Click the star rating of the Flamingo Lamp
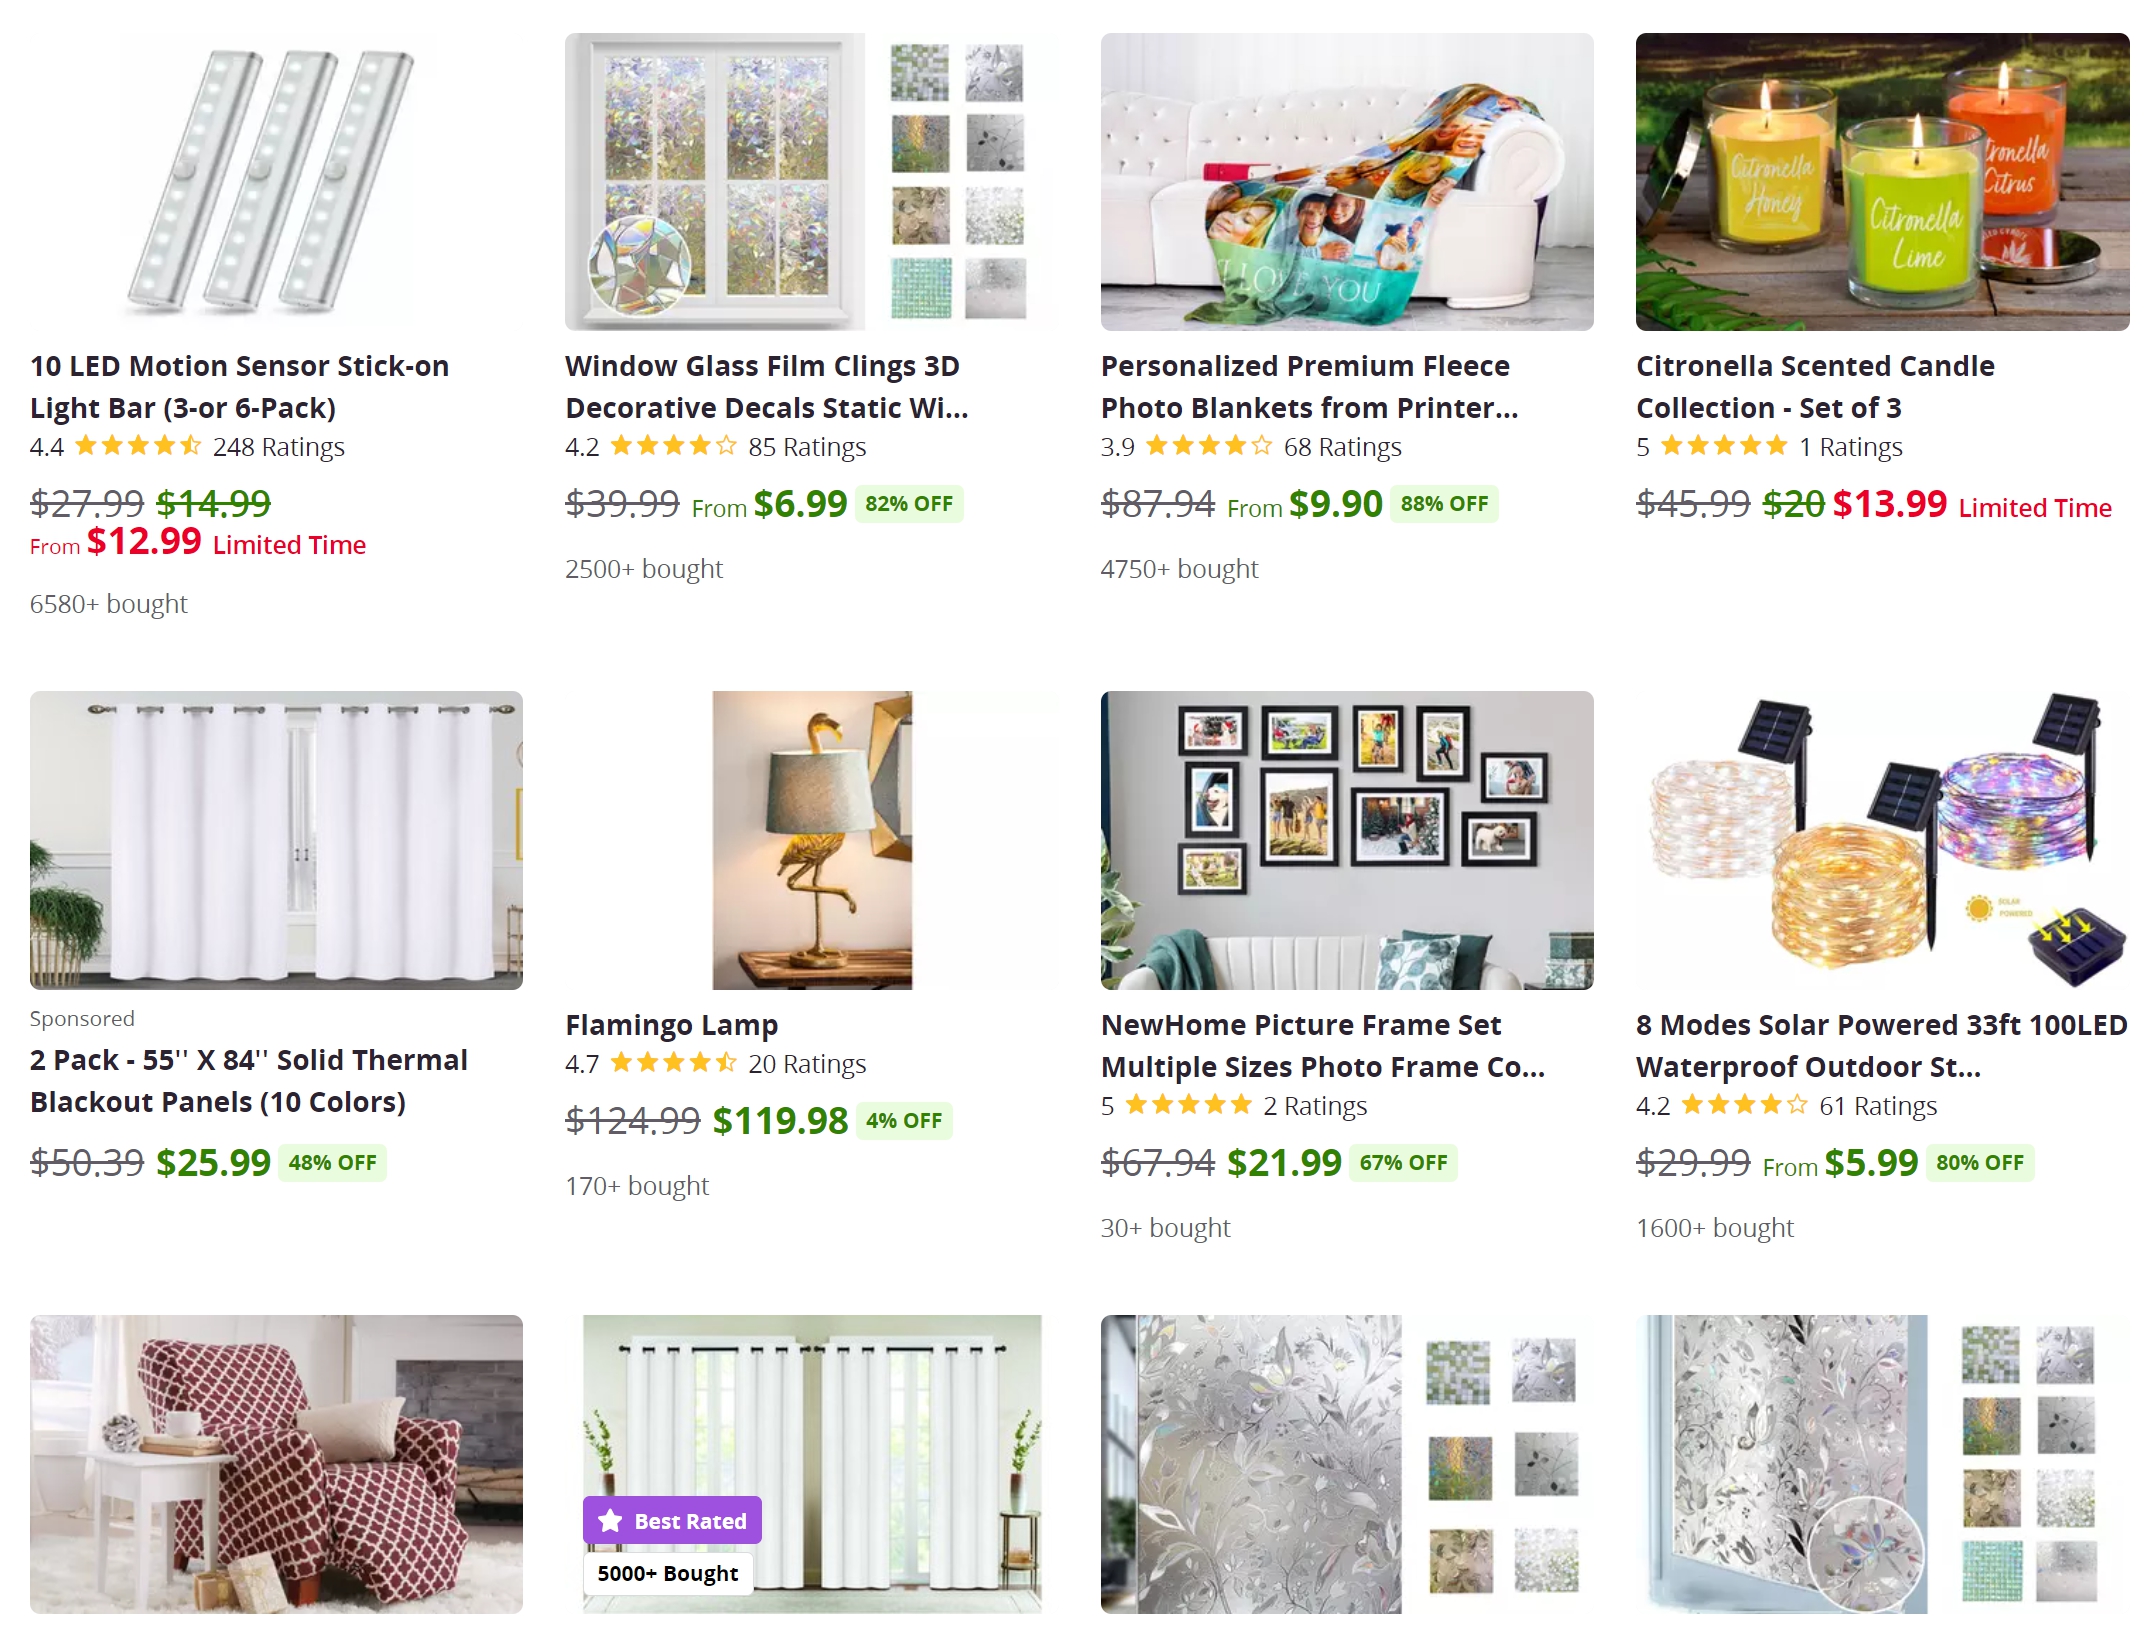This screenshot has width=2149, height=1633. (673, 1063)
